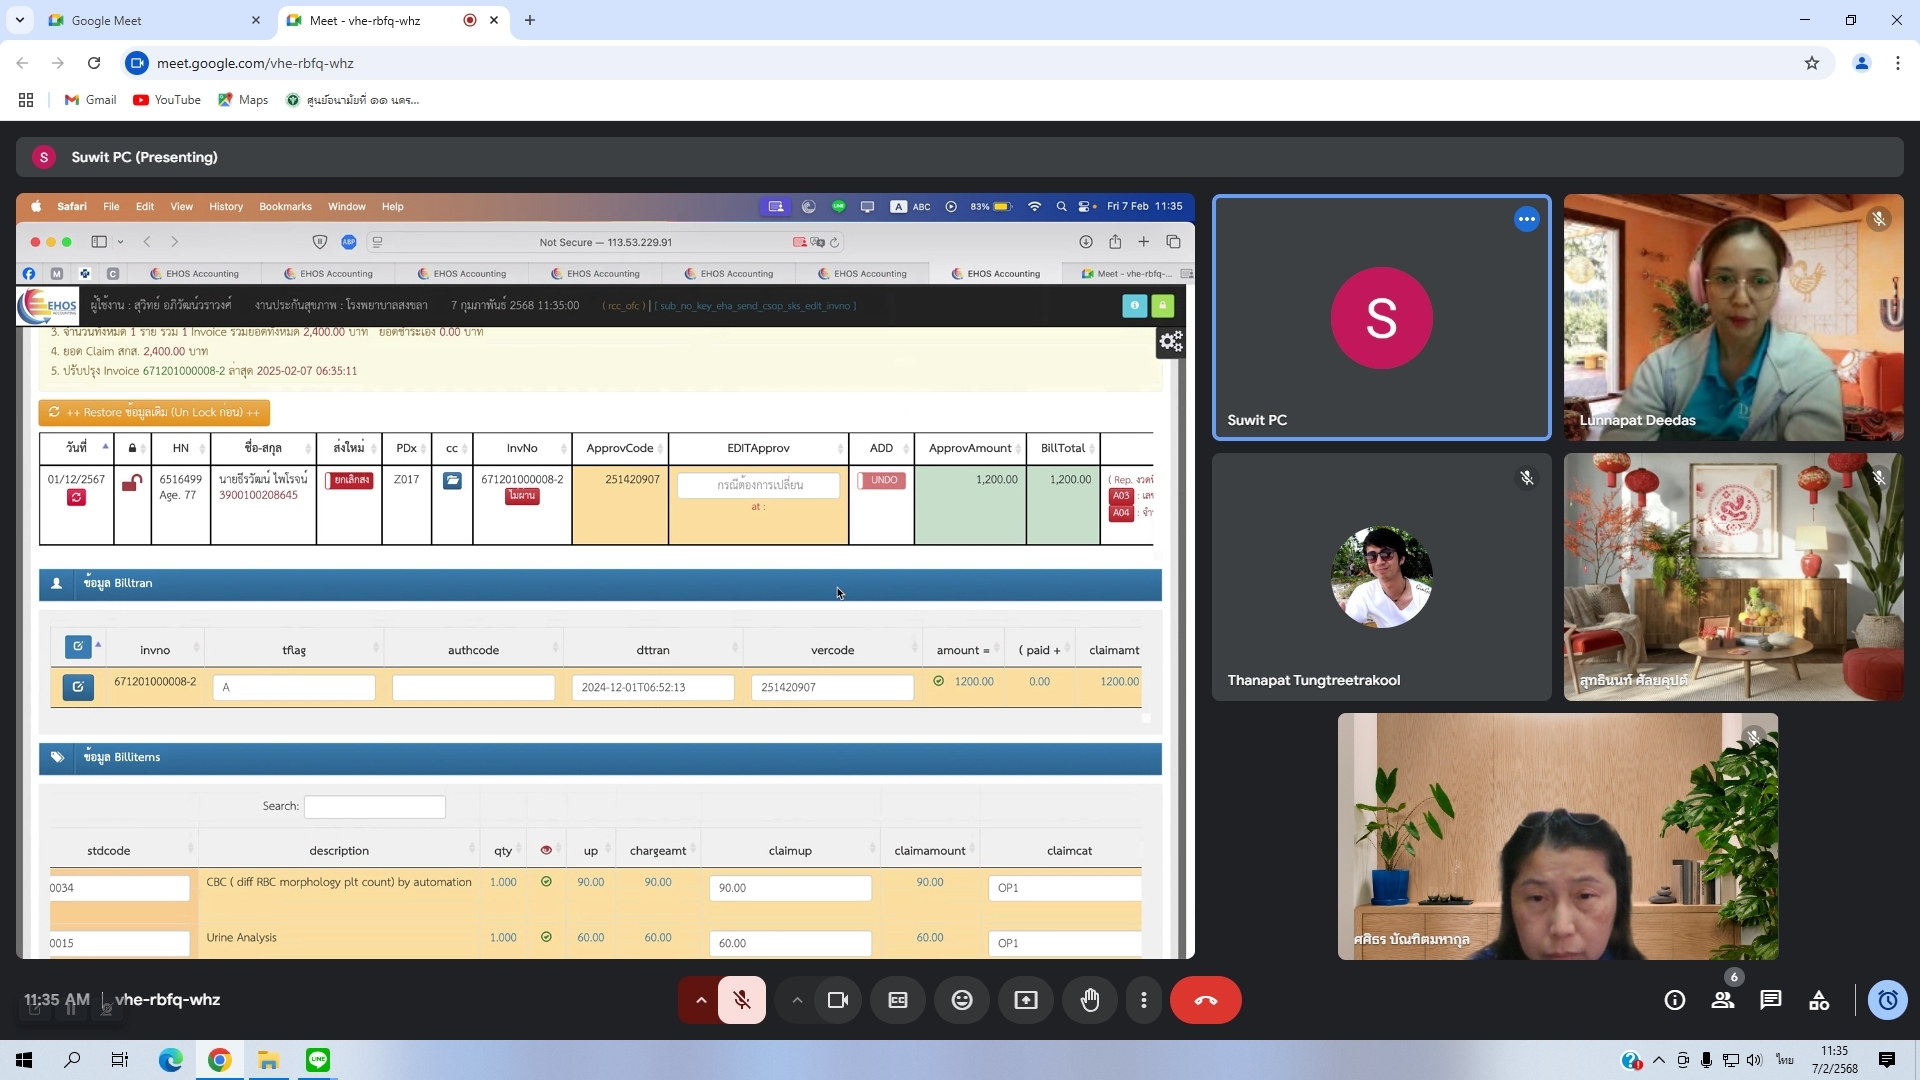Open Safari View menu in shared screen
Image resolution: width=1920 pixels, height=1080 pixels.
coord(181,207)
